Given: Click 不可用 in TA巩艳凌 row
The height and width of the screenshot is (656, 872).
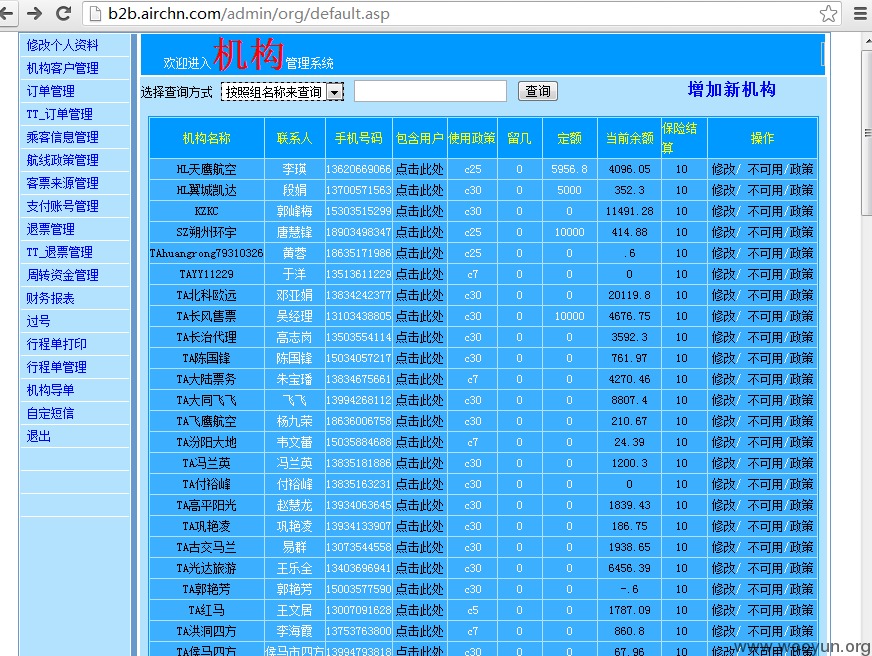Looking at the screenshot, I should pyautogui.click(x=765, y=526).
